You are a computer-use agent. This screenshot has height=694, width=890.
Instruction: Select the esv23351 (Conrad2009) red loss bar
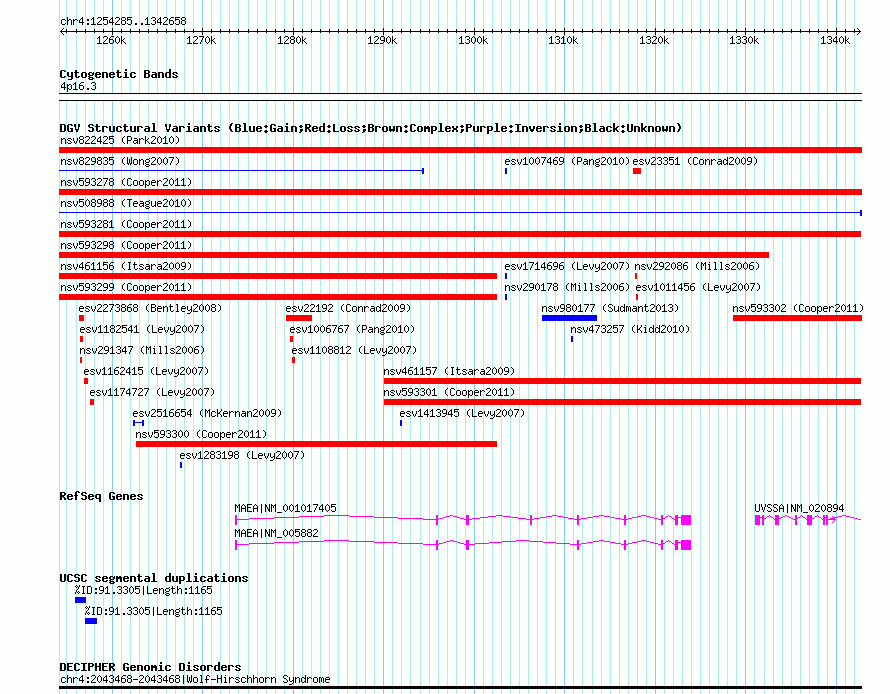[x=637, y=171]
